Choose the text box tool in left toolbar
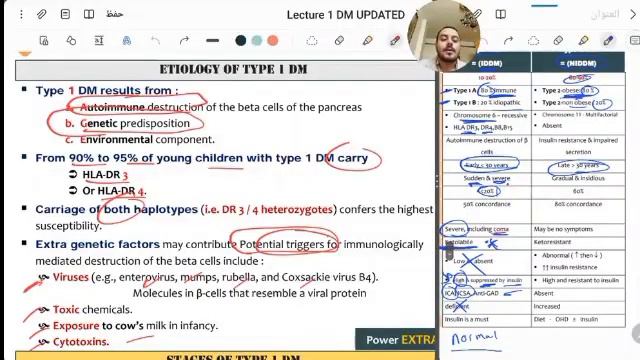Viewport: 640px width, 360px height. [x=99, y=41]
